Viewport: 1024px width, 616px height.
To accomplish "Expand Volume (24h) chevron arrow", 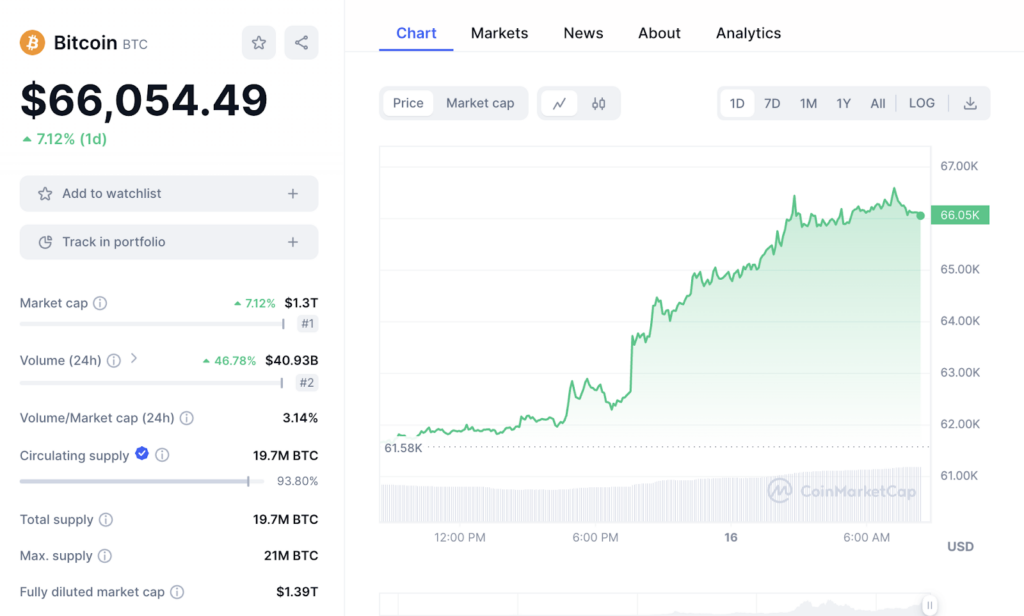I will point(134,359).
